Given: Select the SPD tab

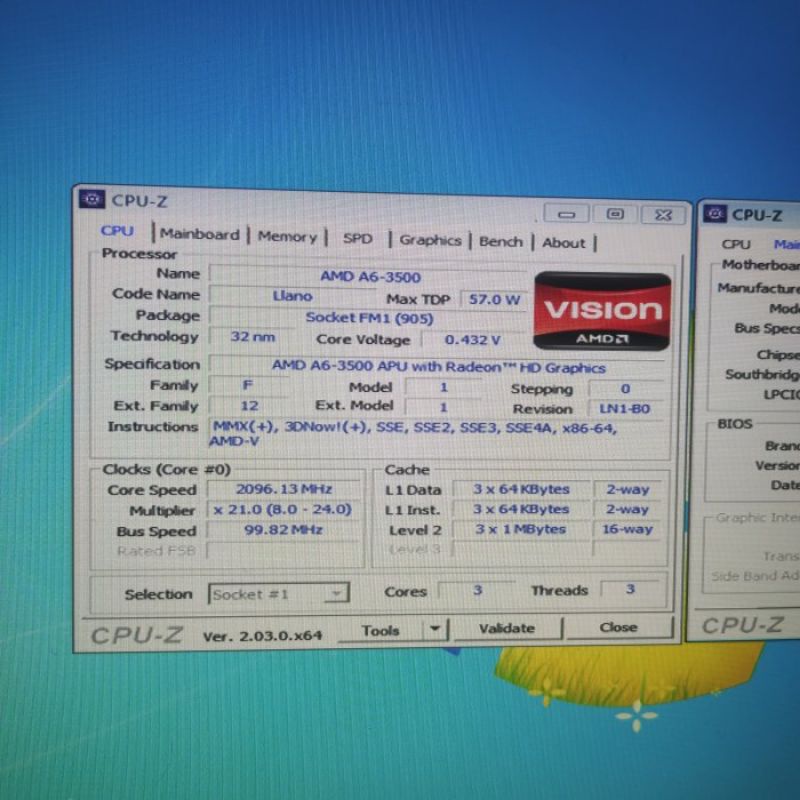Looking at the screenshot, I should coord(358,239).
